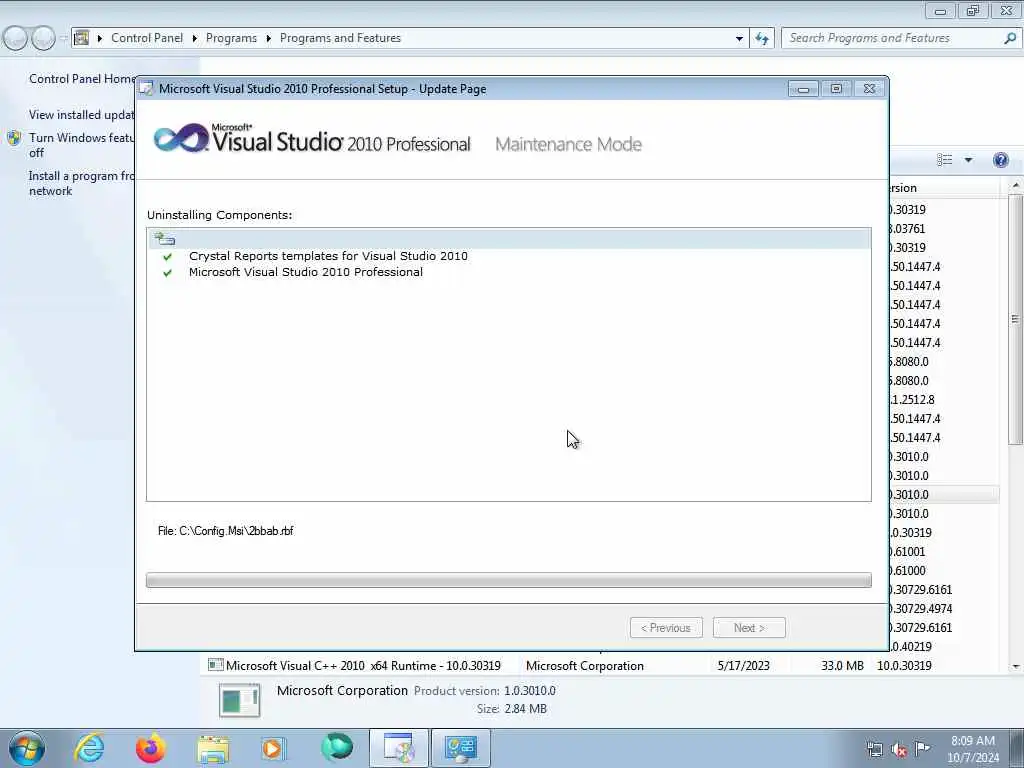Viewport: 1024px width, 768px height.
Task: Click the Show desktop strip at taskbar end
Action: point(1017,748)
